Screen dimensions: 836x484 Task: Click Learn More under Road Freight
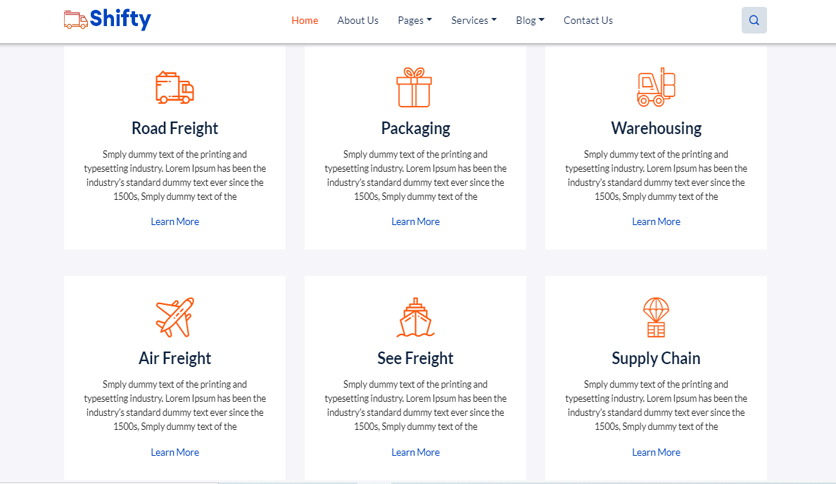(175, 222)
